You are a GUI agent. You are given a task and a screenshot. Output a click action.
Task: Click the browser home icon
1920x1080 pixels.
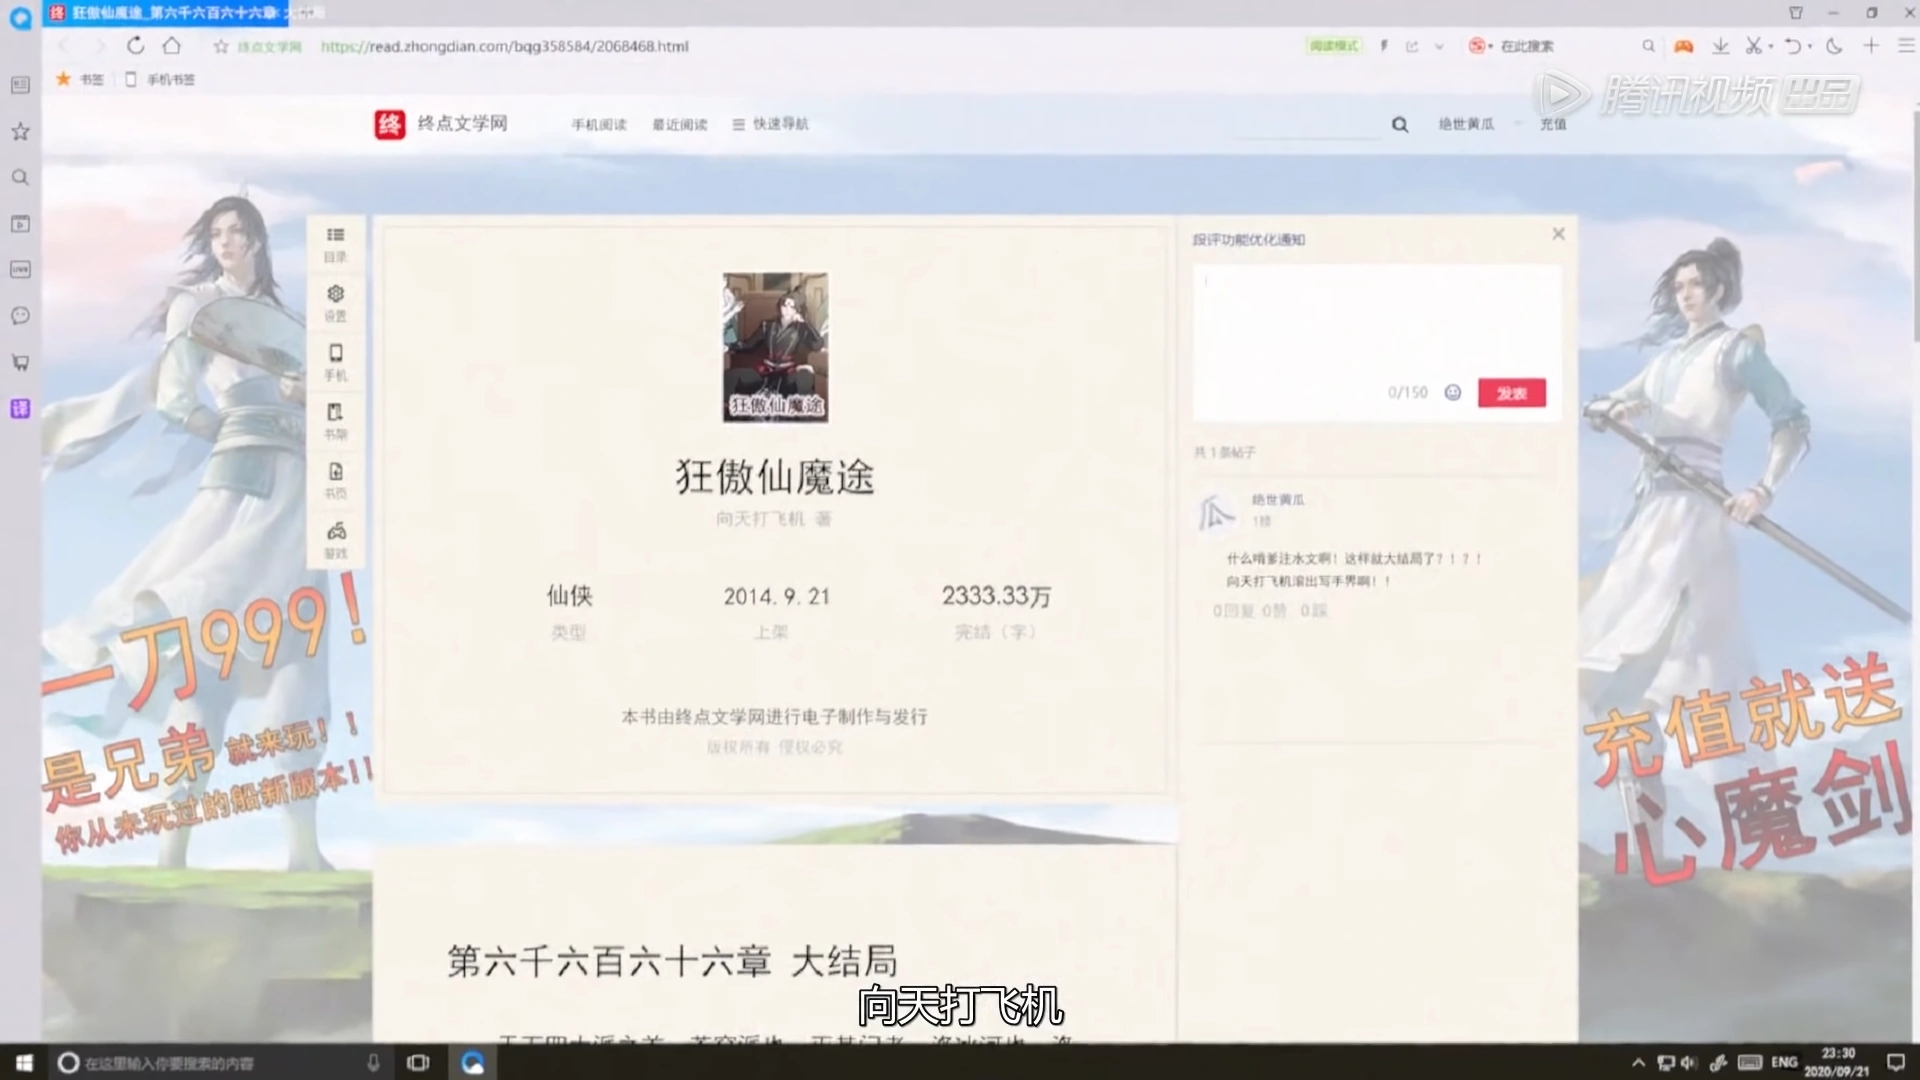point(172,46)
